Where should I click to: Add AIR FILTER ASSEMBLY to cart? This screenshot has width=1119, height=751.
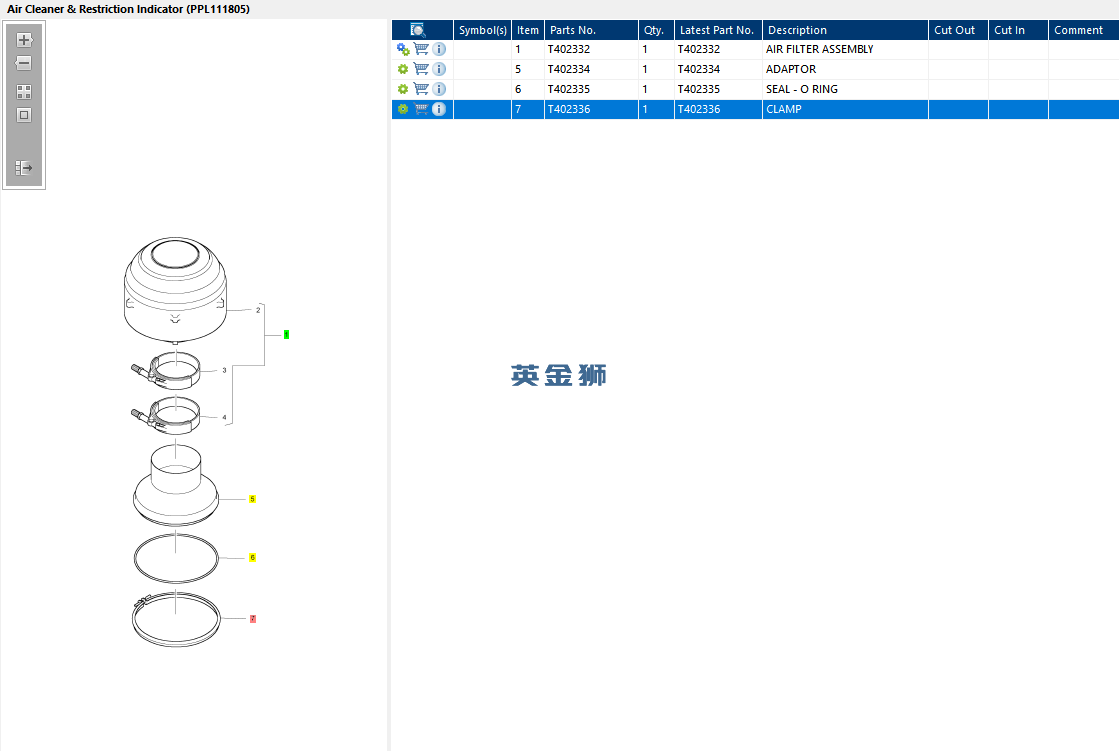pyautogui.click(x=421, y=49)
